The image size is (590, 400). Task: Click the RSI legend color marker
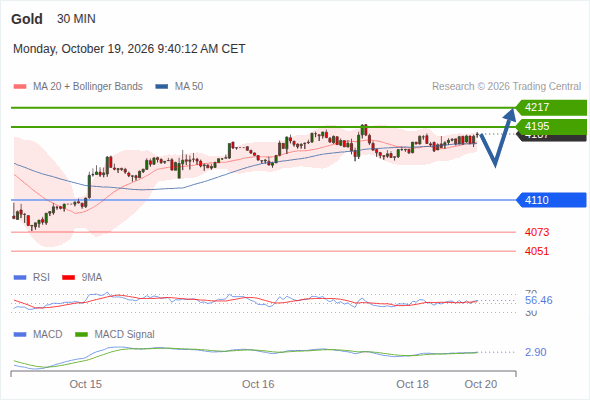coord(20,278)
